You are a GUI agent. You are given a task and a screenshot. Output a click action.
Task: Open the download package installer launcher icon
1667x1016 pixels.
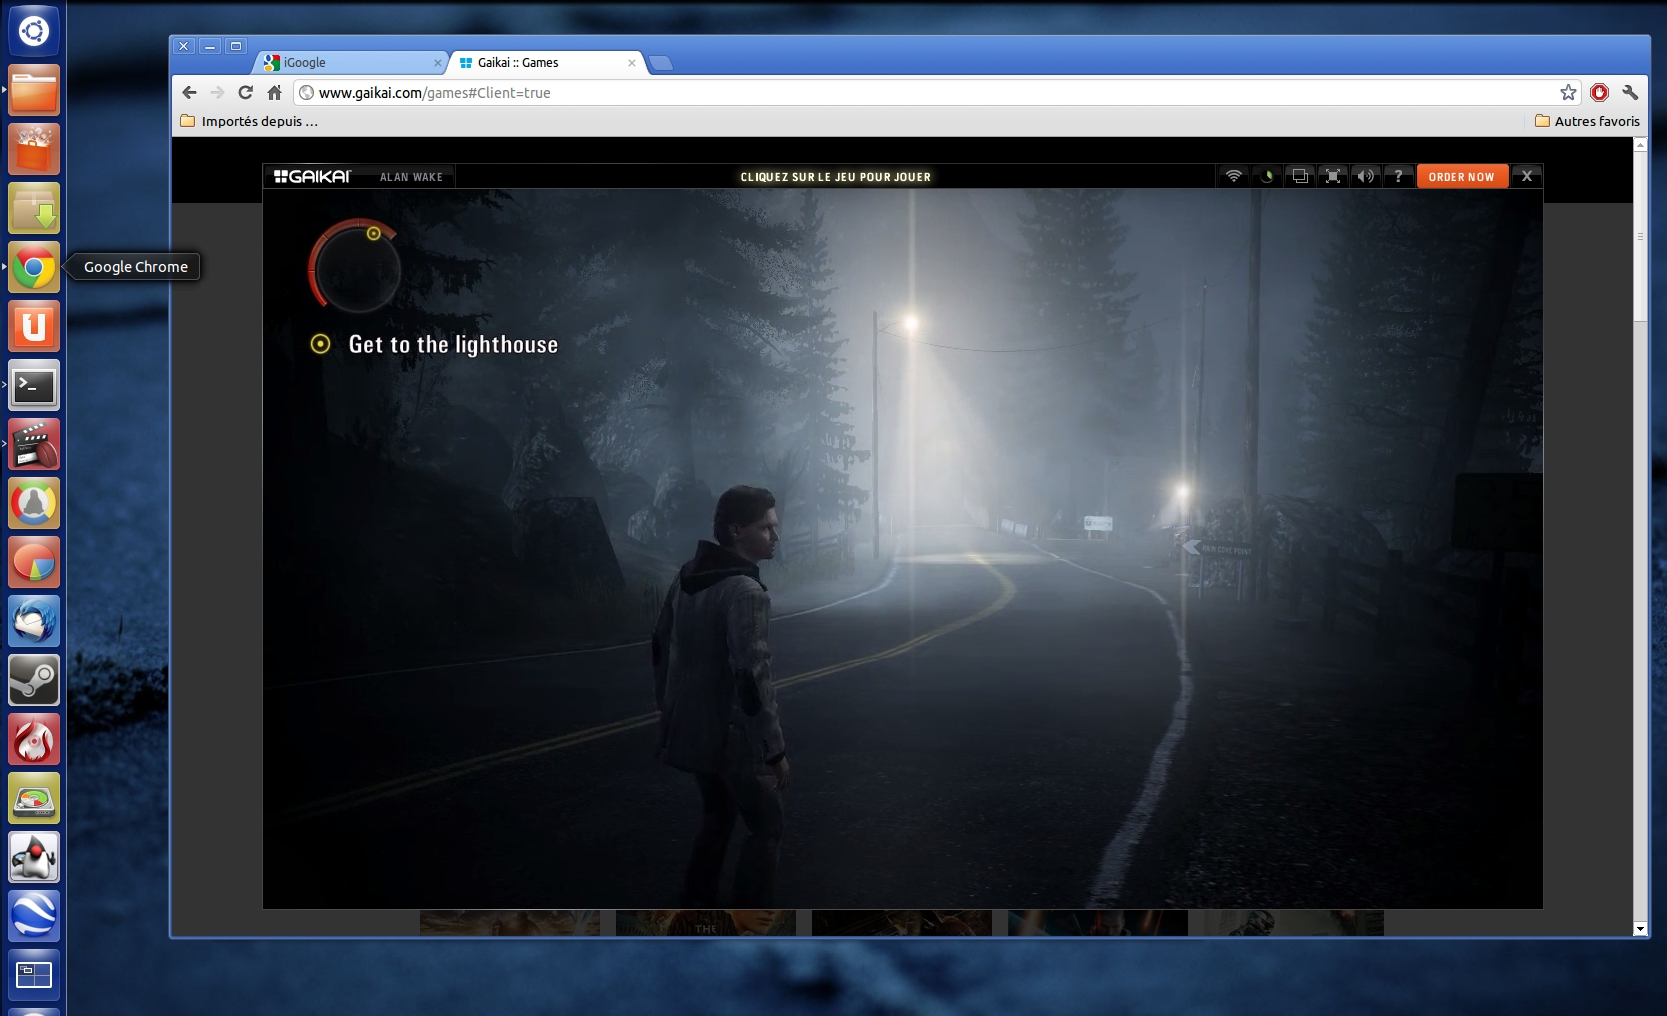(34, 208)
